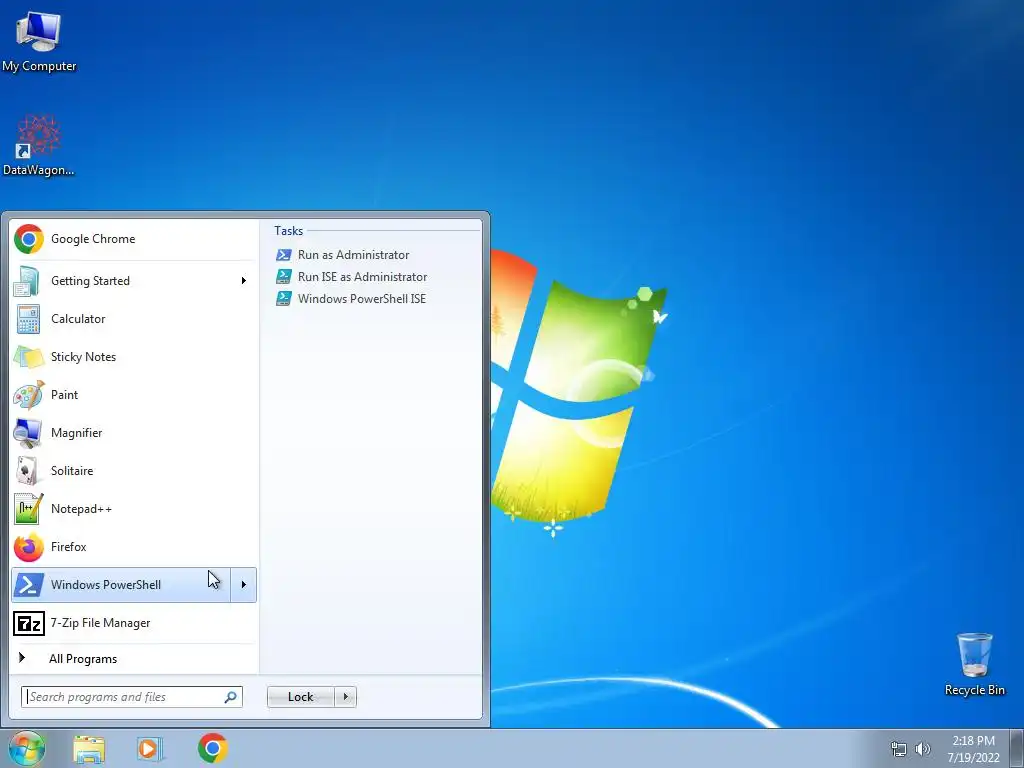Open the shutdown options arrow next to Lock
Viewport: 1024px width, 768px height.
[x=345, y=697]
